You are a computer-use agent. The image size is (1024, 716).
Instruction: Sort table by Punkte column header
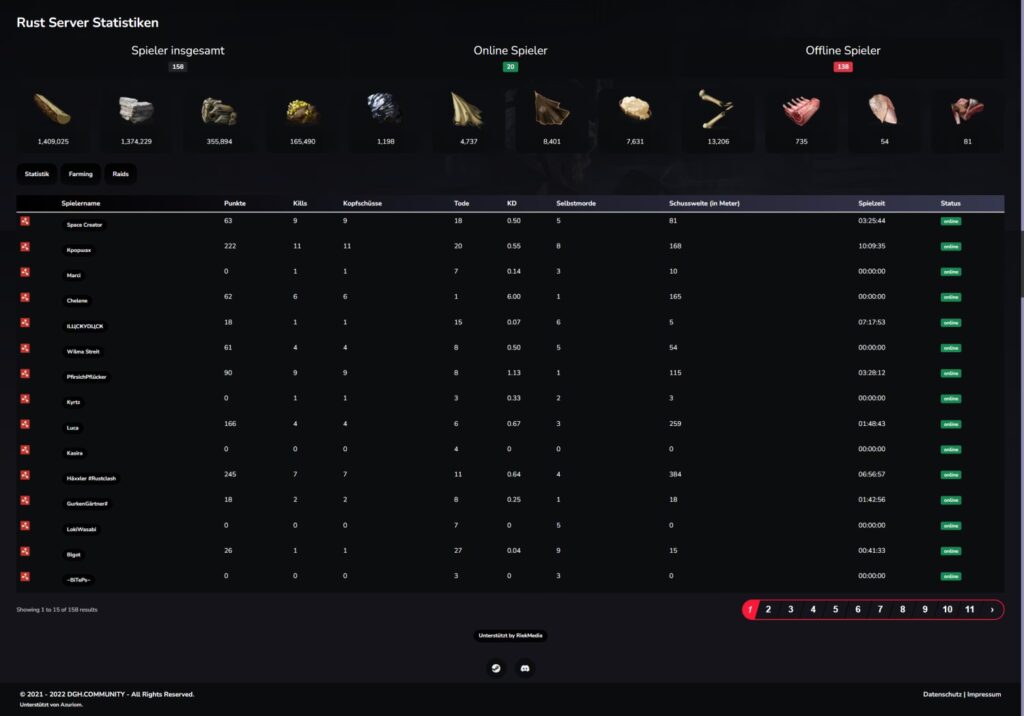(x=235, y=203)
